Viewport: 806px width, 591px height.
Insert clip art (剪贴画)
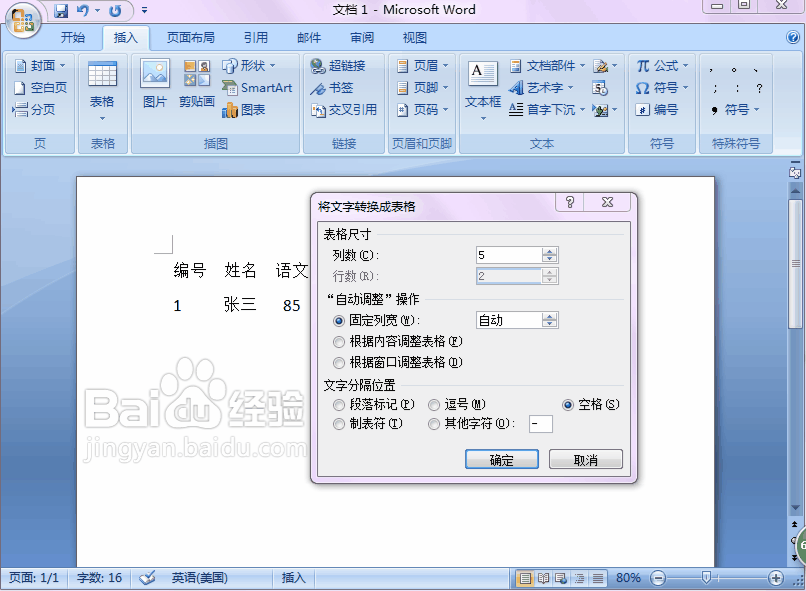click(x=197, y=84)
